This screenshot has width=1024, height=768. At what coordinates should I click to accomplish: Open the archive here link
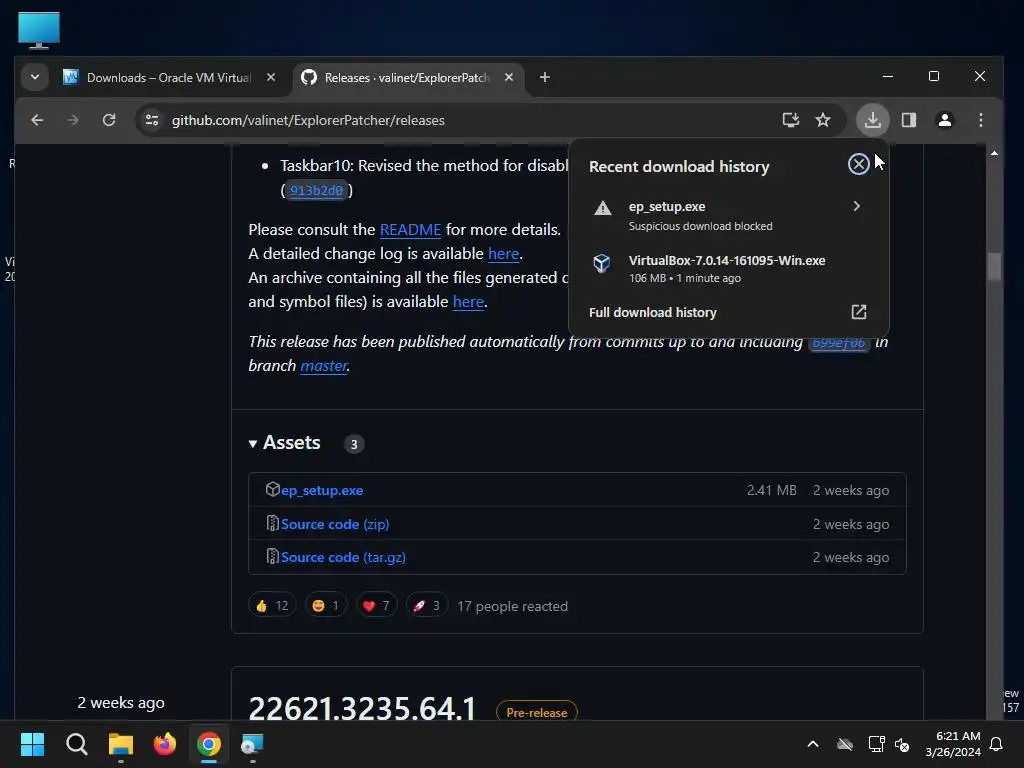click(468, 302)
